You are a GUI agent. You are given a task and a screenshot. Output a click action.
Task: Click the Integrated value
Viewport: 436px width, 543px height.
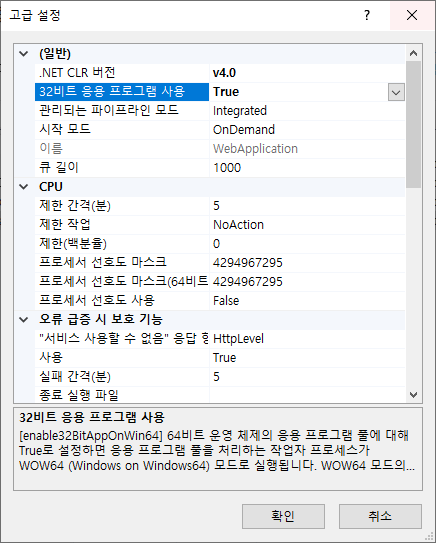point(240,111)
